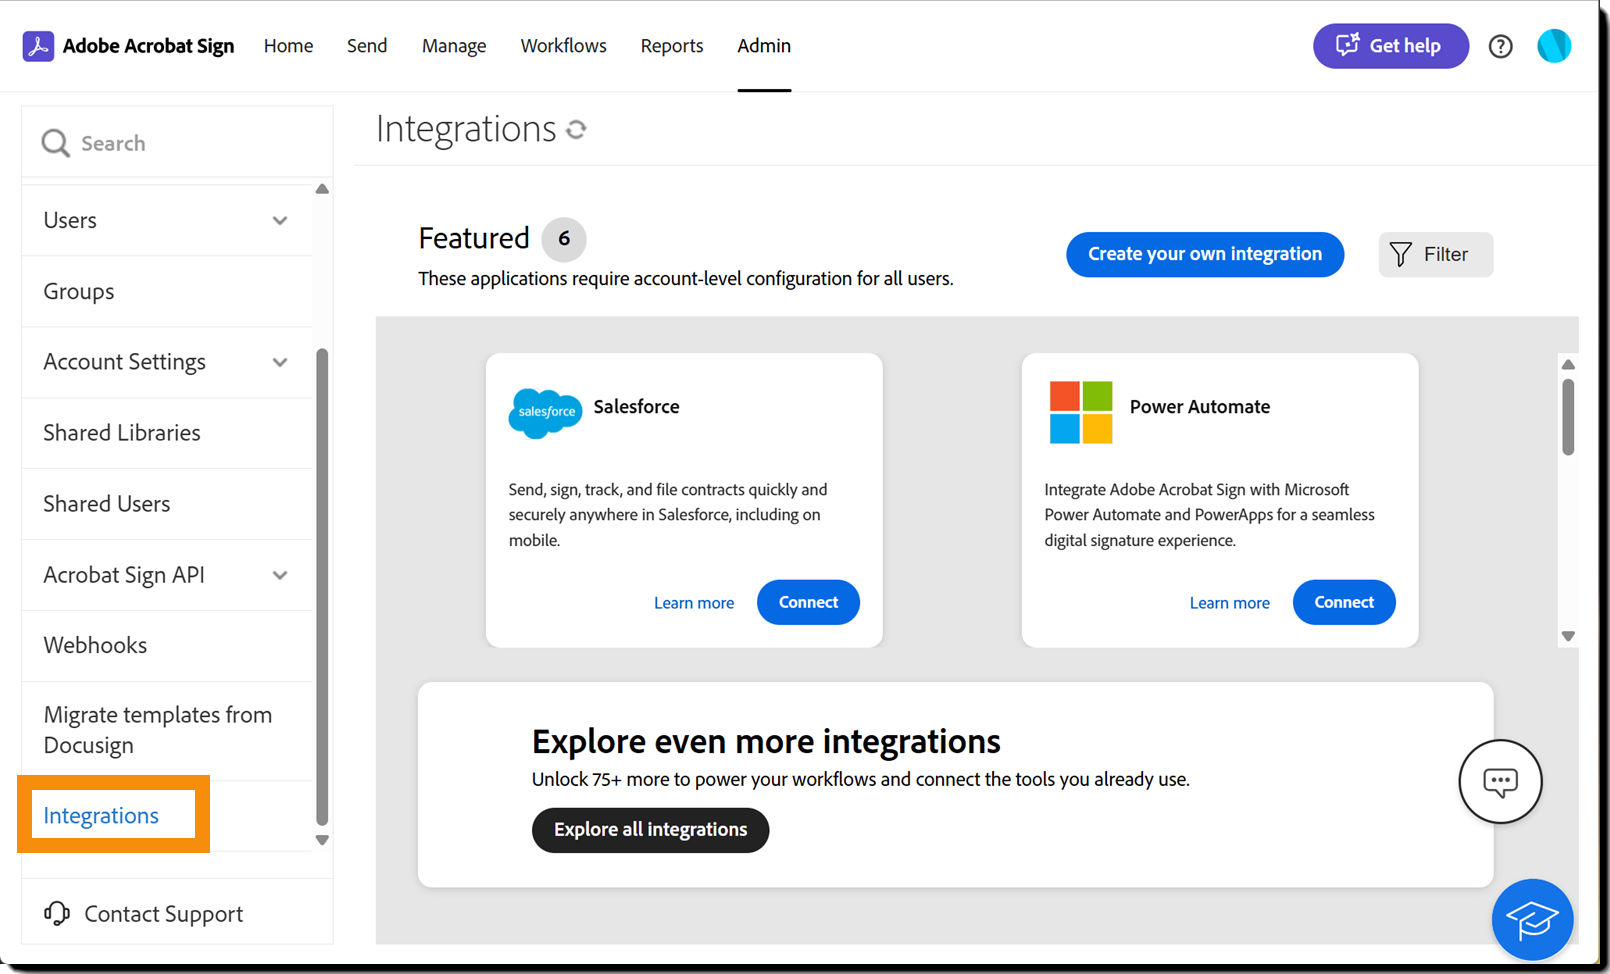Click the Adobe Acrobat Sign logo
Image resolution: width=1610 pixels, height=974 pixels.
(x=38, y=45)
